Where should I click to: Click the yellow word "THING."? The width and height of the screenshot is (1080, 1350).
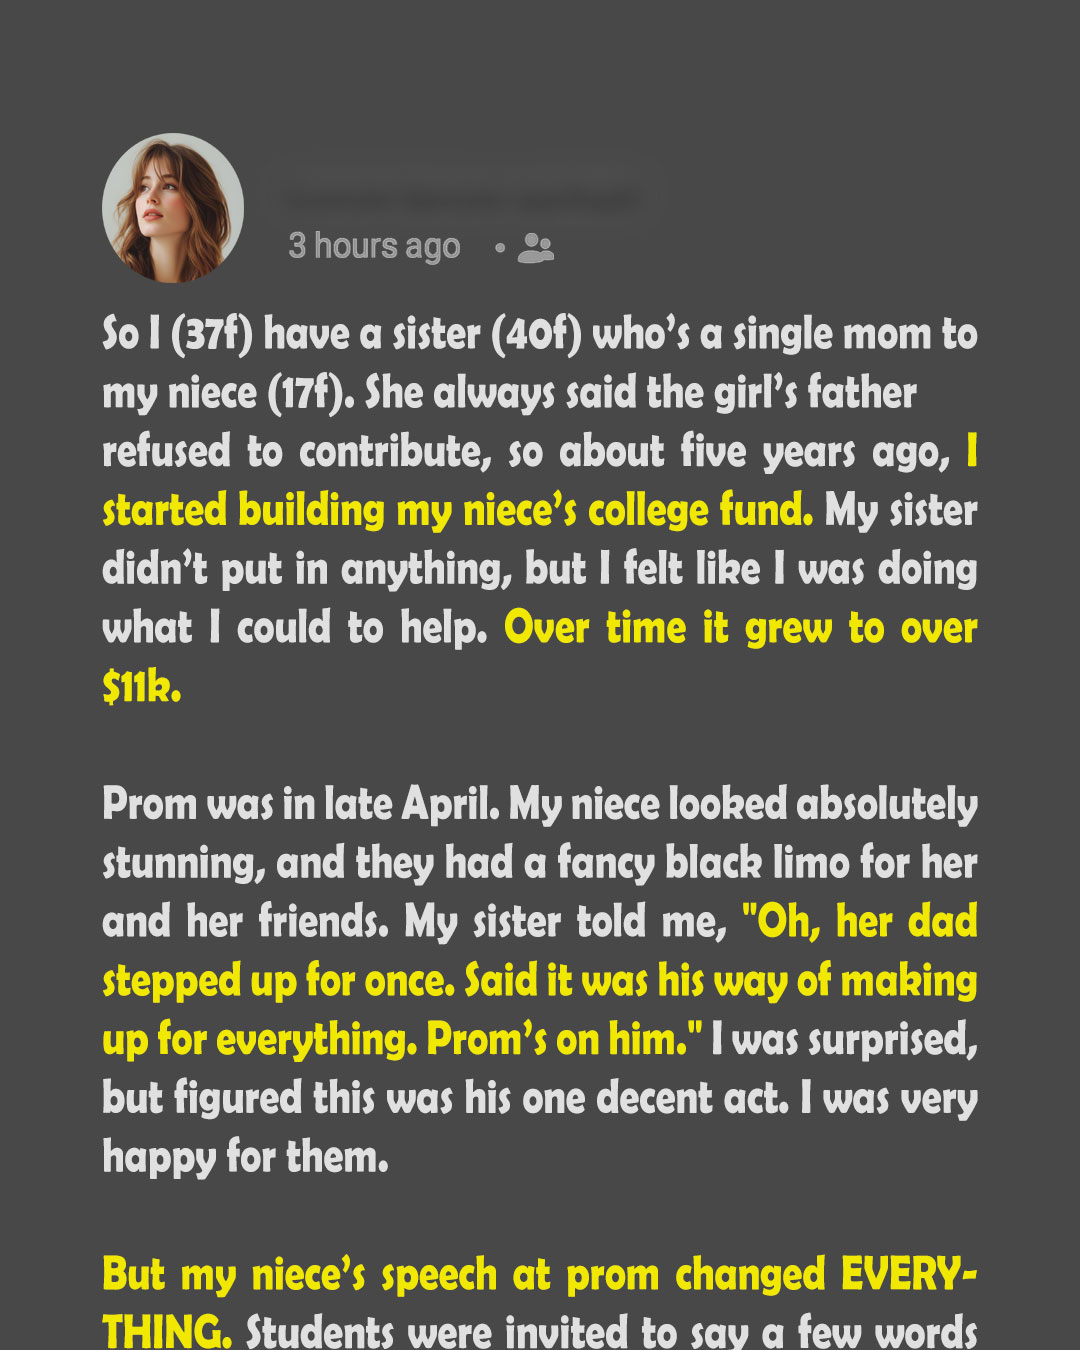(167, 1331)
